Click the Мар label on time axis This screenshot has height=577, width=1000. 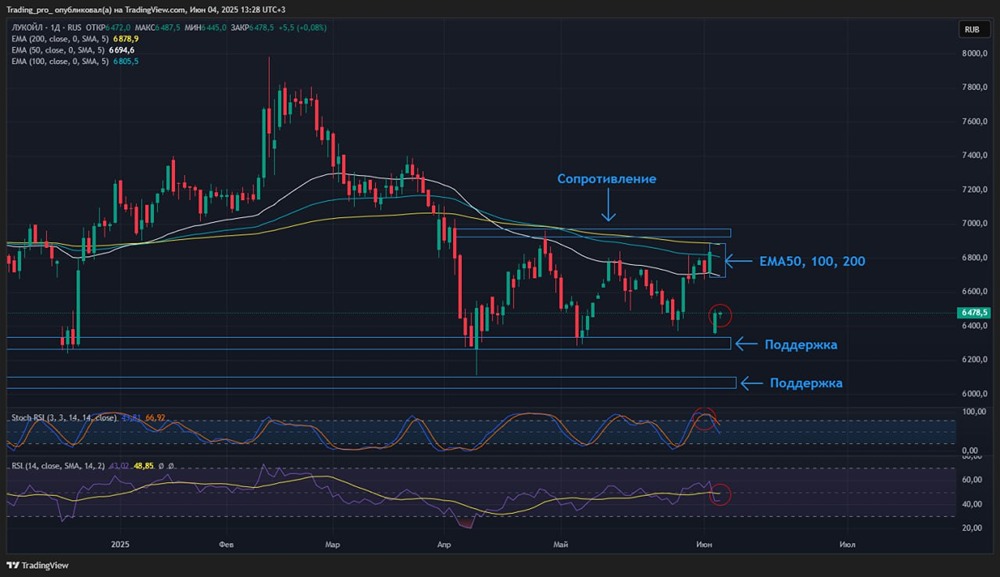[332, 544]
